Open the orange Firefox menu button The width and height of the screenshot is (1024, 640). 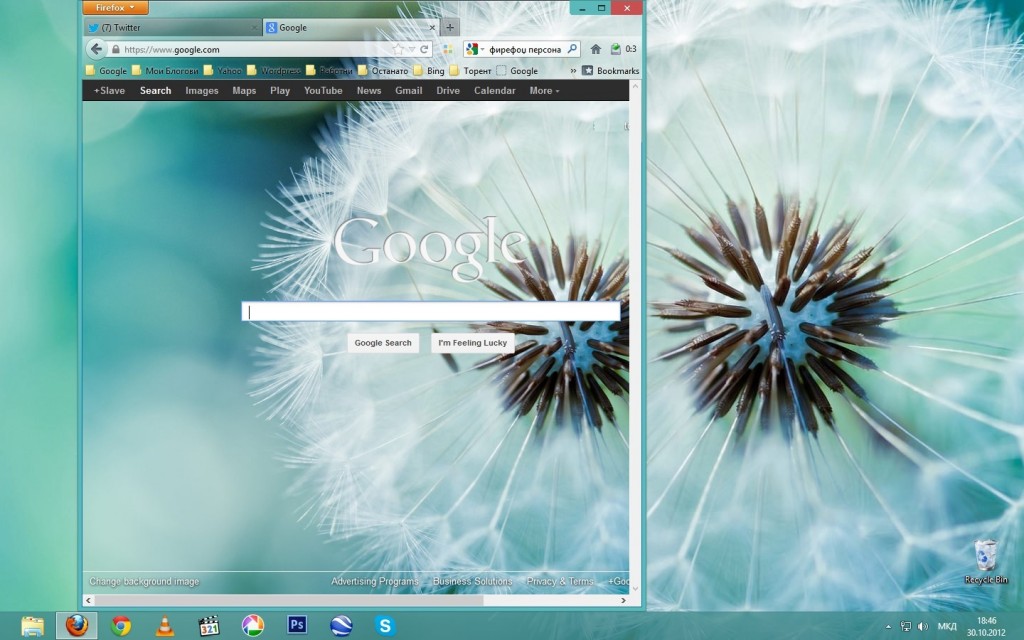[116, 7]
